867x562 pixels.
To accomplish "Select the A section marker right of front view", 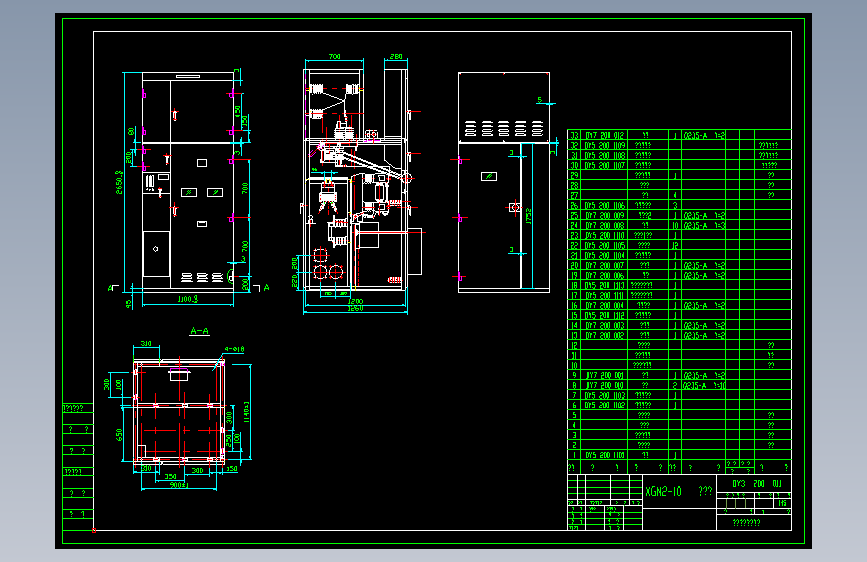I will pyautogui.click(x=267, y=288).
